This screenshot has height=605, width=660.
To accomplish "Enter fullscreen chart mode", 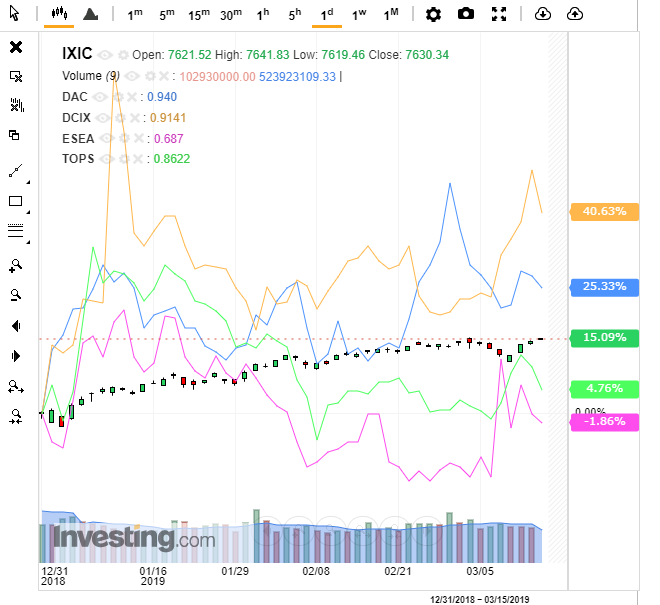I will tap(500, 14).
